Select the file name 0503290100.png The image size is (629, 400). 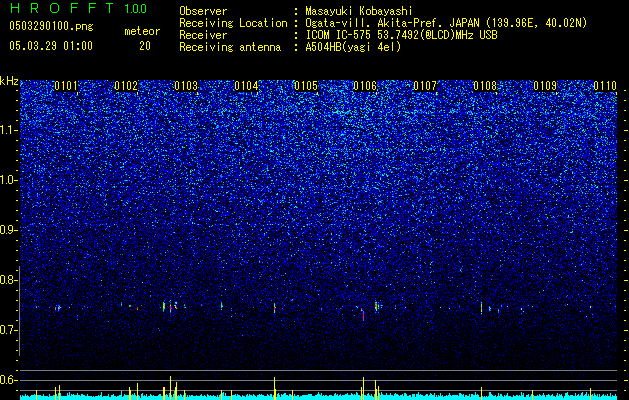click(51, 26)
